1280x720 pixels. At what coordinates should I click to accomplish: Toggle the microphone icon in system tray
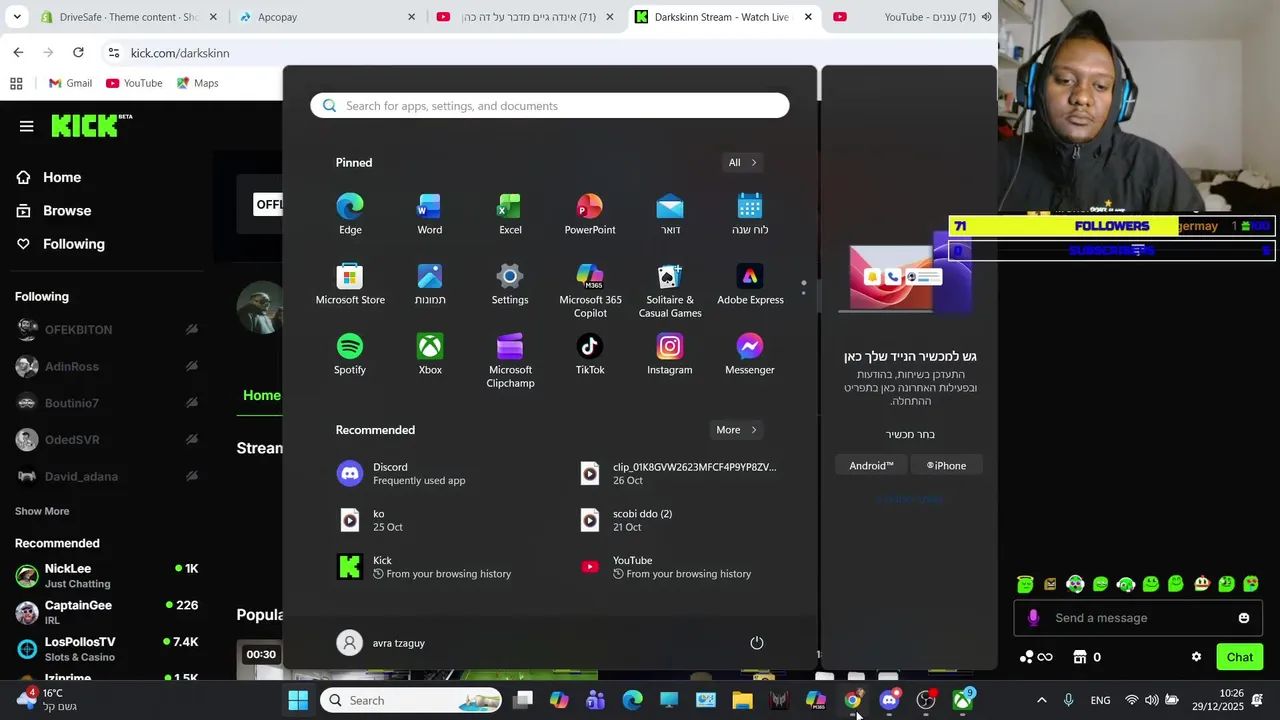click(x=1068, y=700)
